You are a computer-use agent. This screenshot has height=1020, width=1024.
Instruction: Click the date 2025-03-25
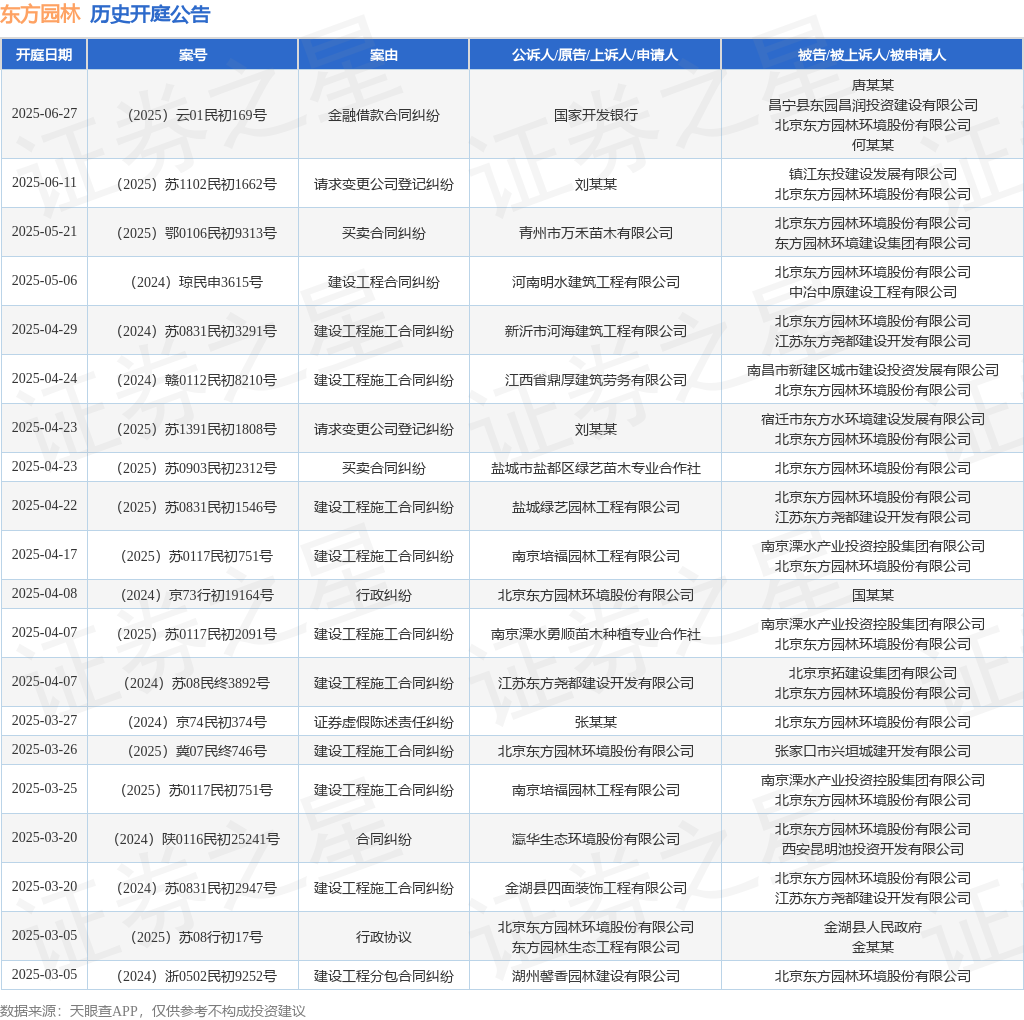[x=44, y=789]
